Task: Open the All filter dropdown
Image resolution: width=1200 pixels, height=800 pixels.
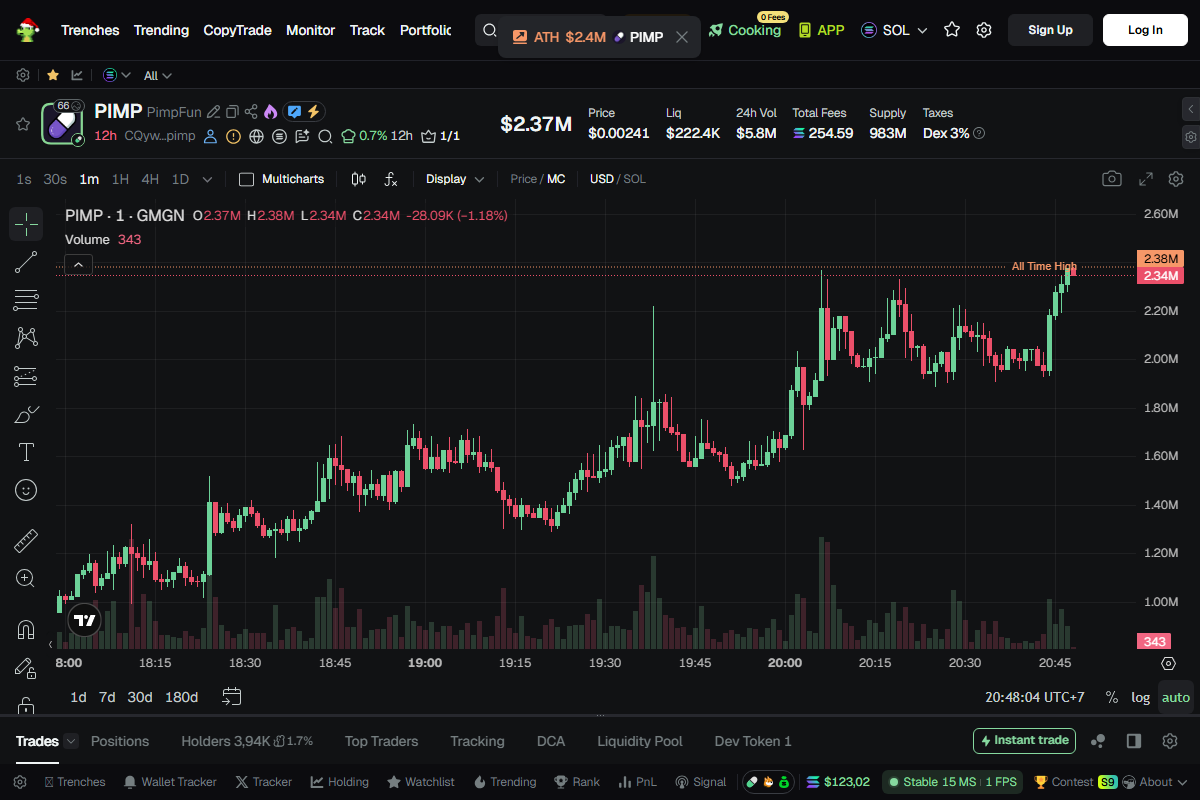Action: point(158,75)
